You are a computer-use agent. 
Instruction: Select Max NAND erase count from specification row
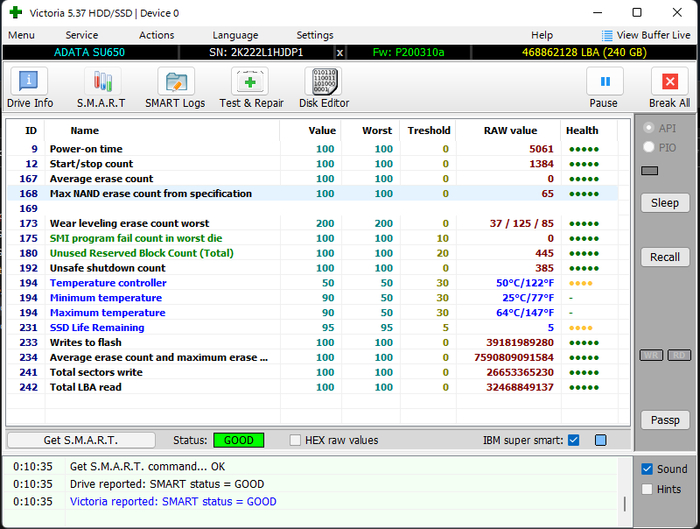(x=312, y=193)
